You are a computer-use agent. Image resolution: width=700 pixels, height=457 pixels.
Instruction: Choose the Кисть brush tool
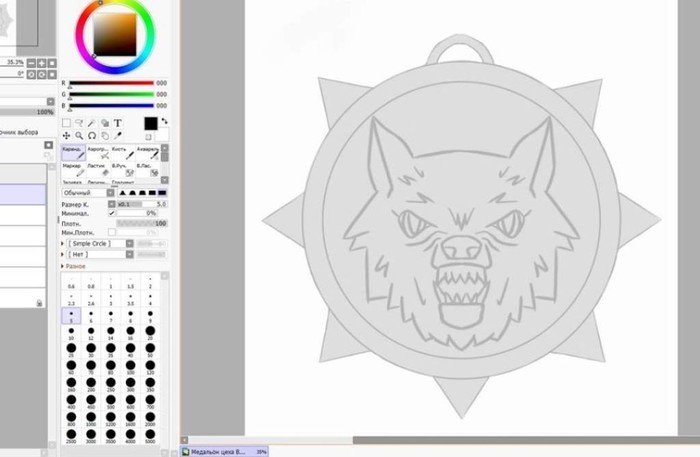point(123,152)
